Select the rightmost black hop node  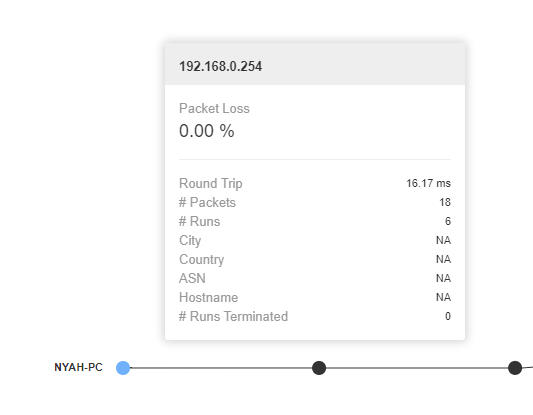click(x=515, y=368)
